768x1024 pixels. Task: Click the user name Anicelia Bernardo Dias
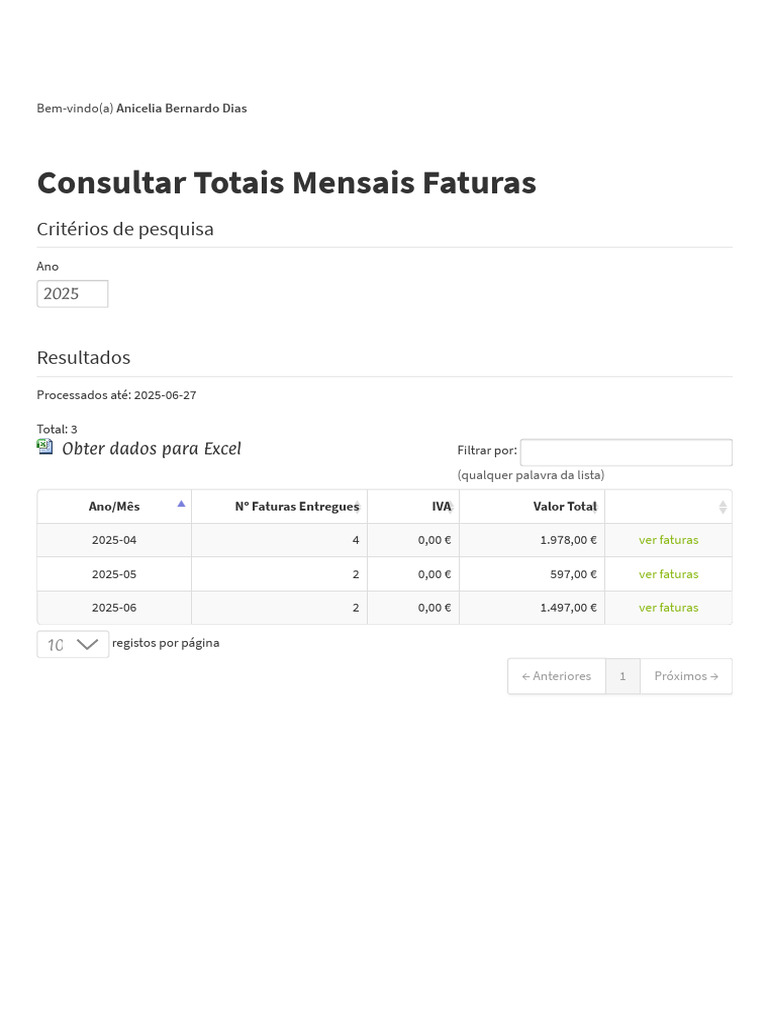tap(181, 108)
